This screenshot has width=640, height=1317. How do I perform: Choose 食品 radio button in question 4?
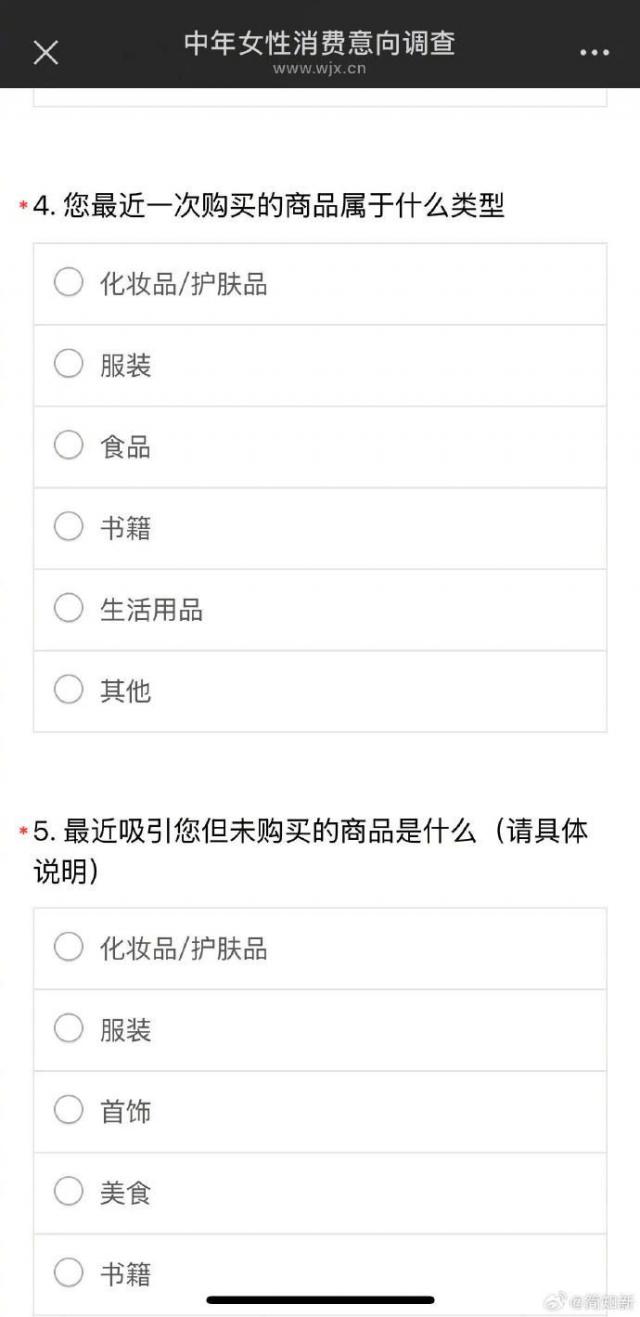[x=68, y=446]
